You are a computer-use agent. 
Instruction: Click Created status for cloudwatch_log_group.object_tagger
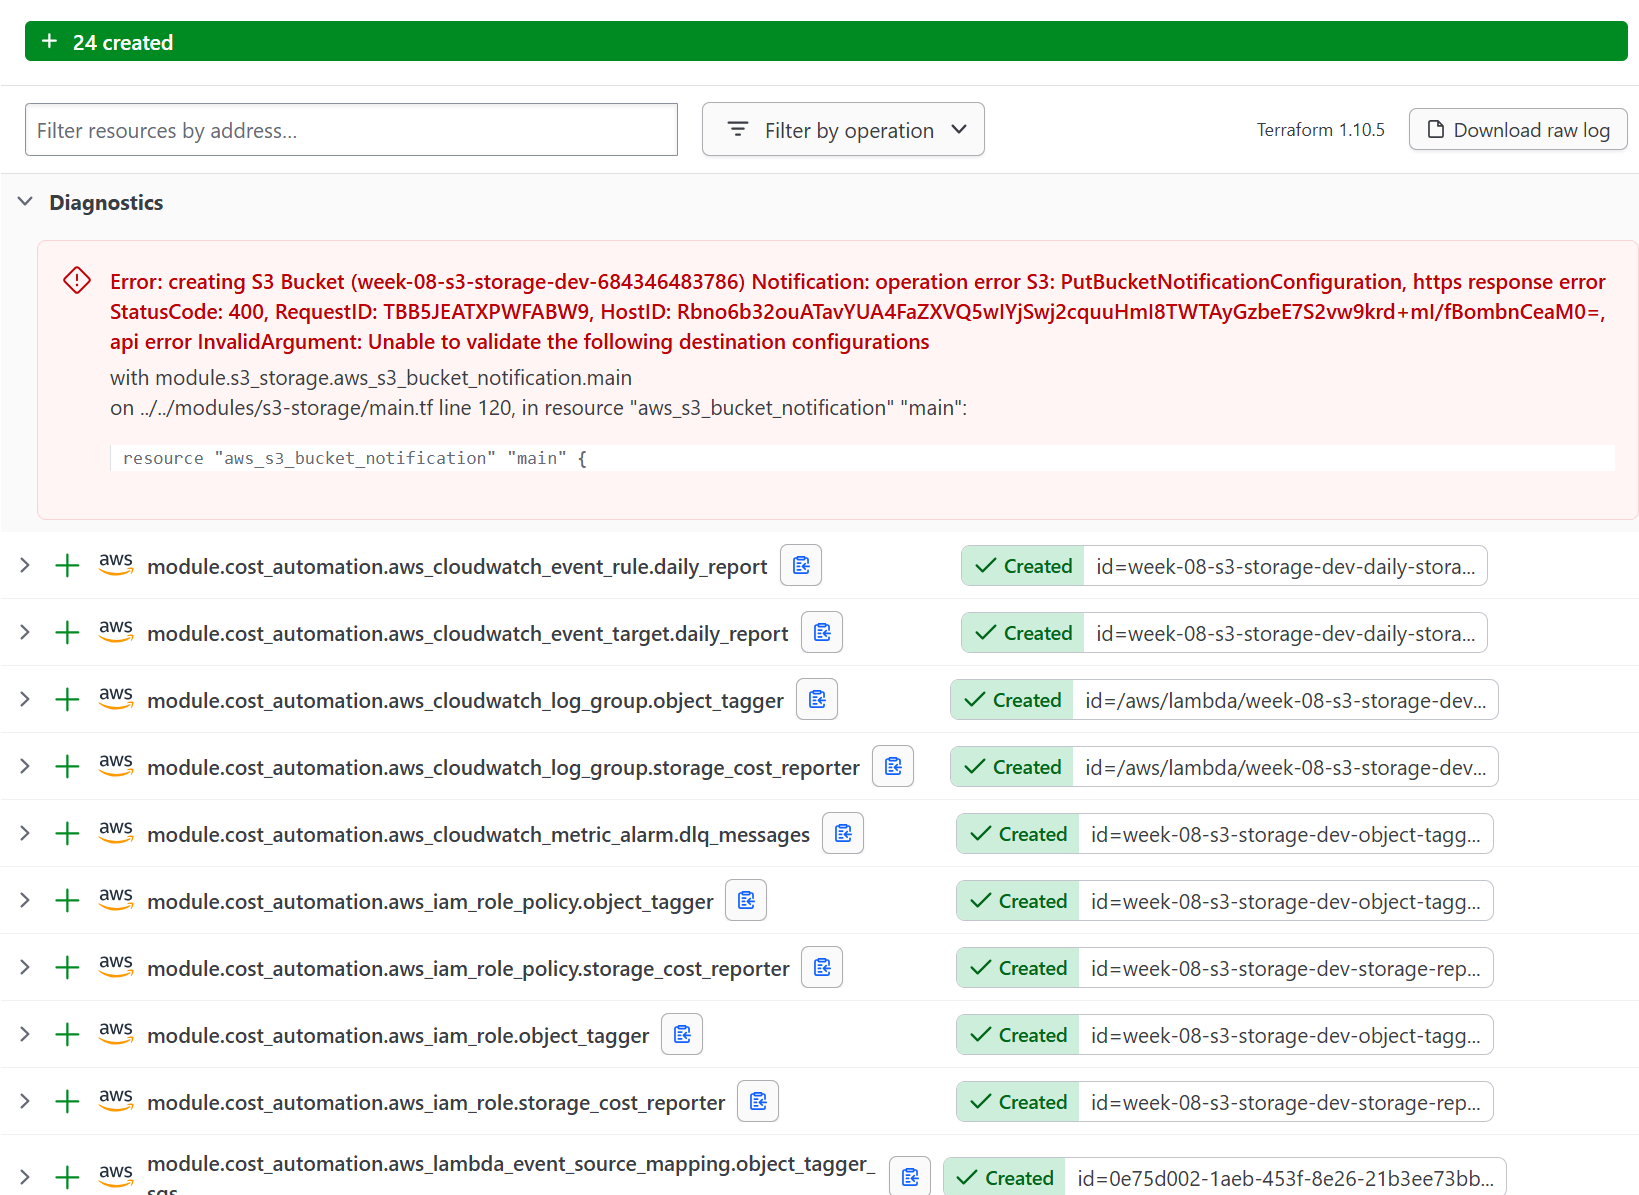coord(1012,699)
